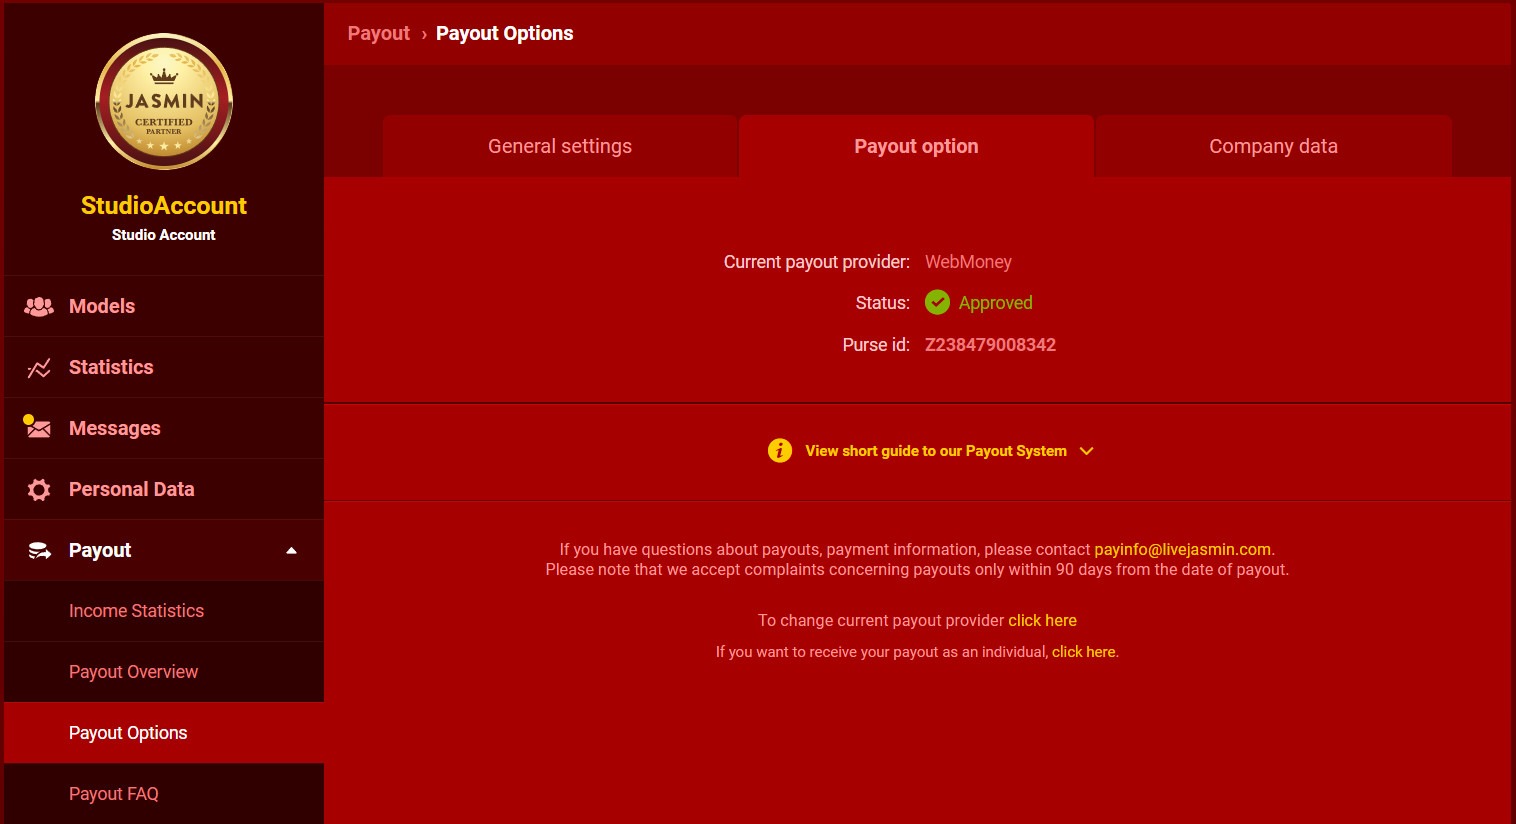Click 'click here' to change payout provider

tap(1042, 620)
